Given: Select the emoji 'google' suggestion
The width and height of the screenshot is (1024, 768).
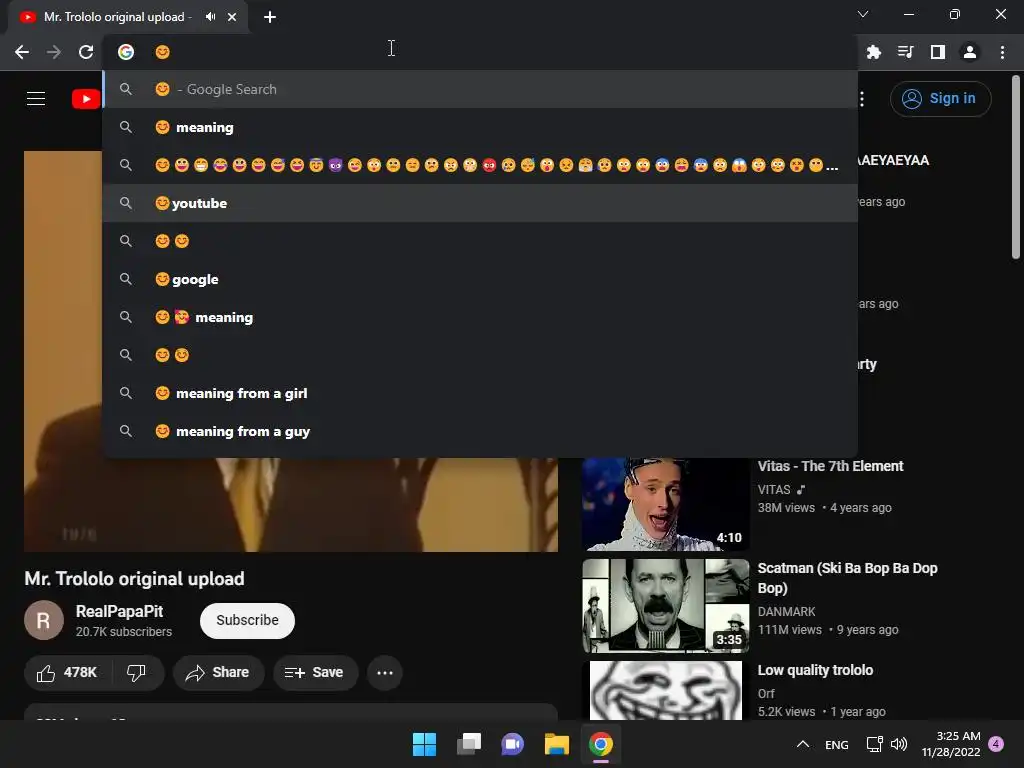Looking at the screenshot, I should 480,279.
